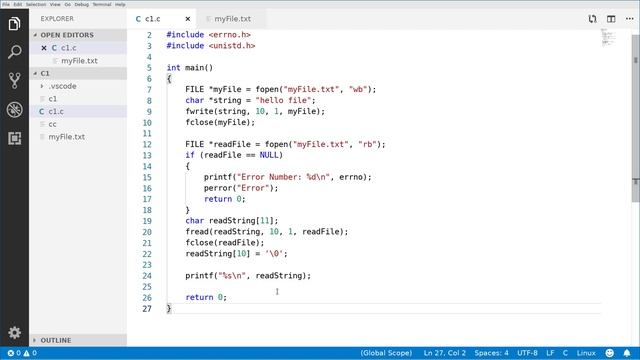Select myFile.txt in Open Editors
Viewport: 640px width, 360px height.
coord(78,61)
